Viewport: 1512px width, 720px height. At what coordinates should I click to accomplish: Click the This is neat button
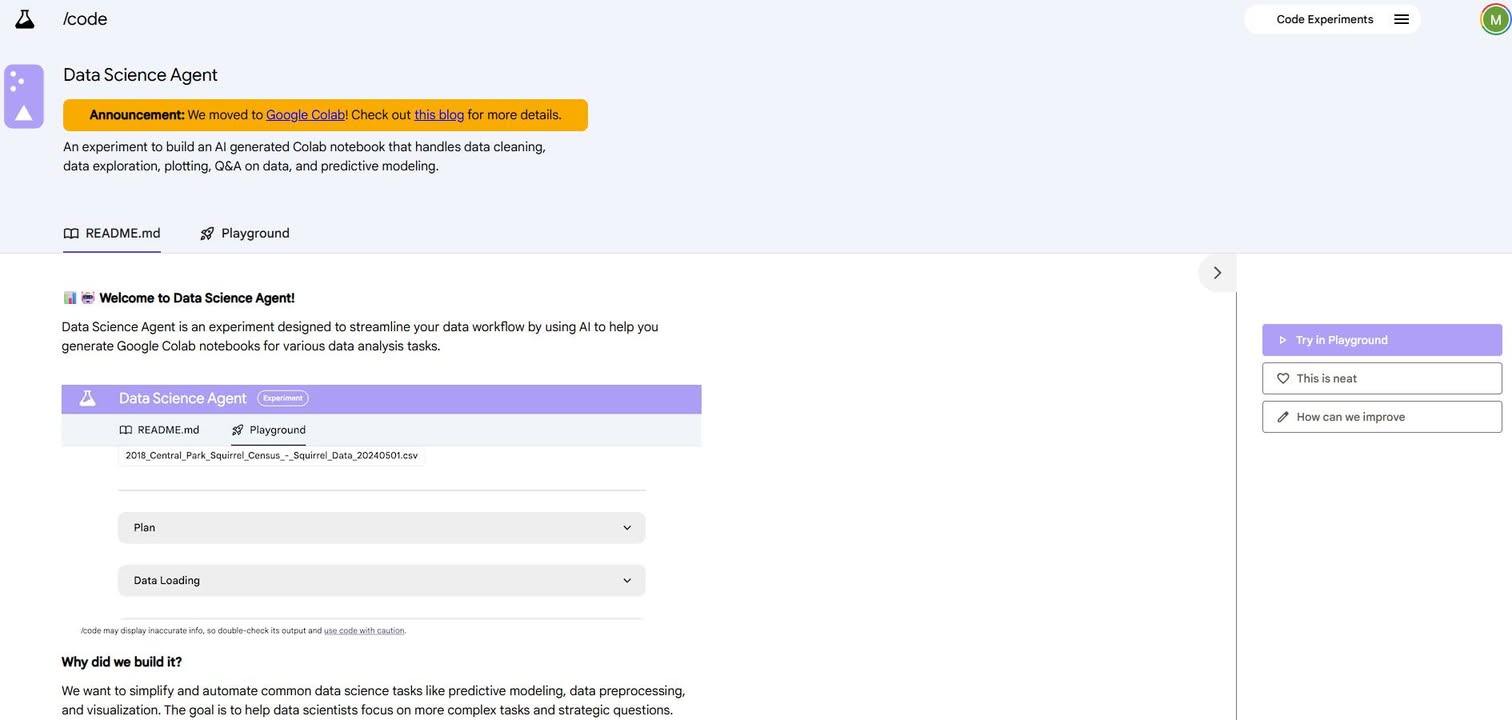pyautogui.click(x=1382, y=378)
